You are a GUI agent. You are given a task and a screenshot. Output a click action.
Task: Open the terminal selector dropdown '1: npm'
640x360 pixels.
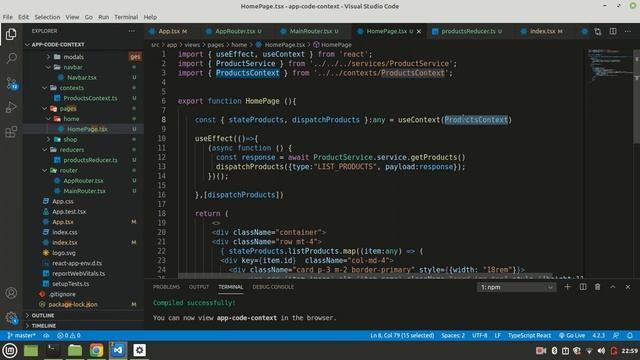pos(516,287)
